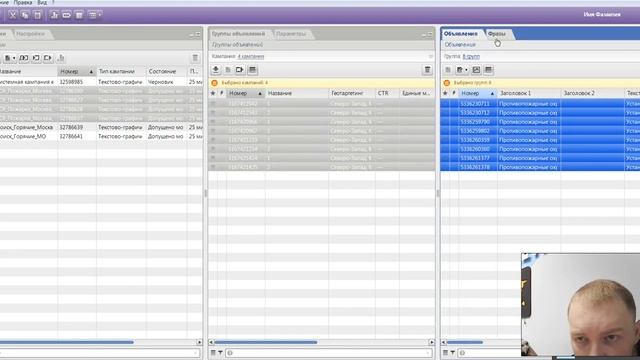Image resolution: width=640 pixels, height=360 pixels.
Task: Select the ad row numbered 5336230712
Action: pos(540,113)
